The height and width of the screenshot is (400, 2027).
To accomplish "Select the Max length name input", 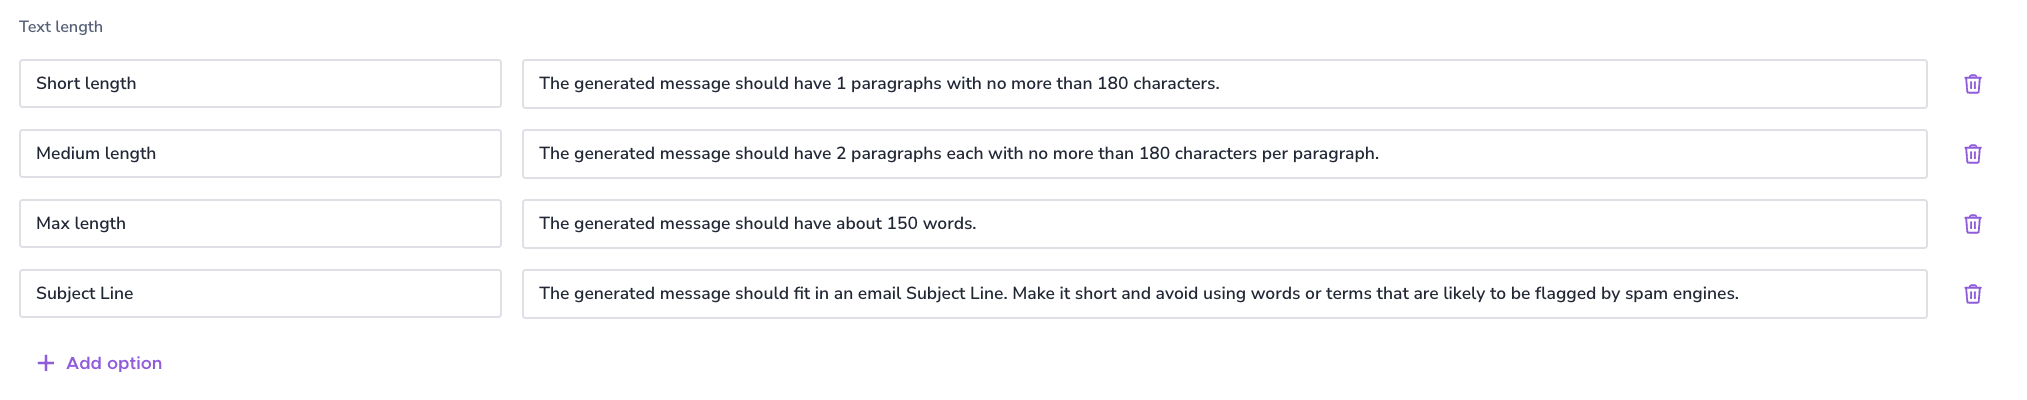I will [x=260, y=223].
